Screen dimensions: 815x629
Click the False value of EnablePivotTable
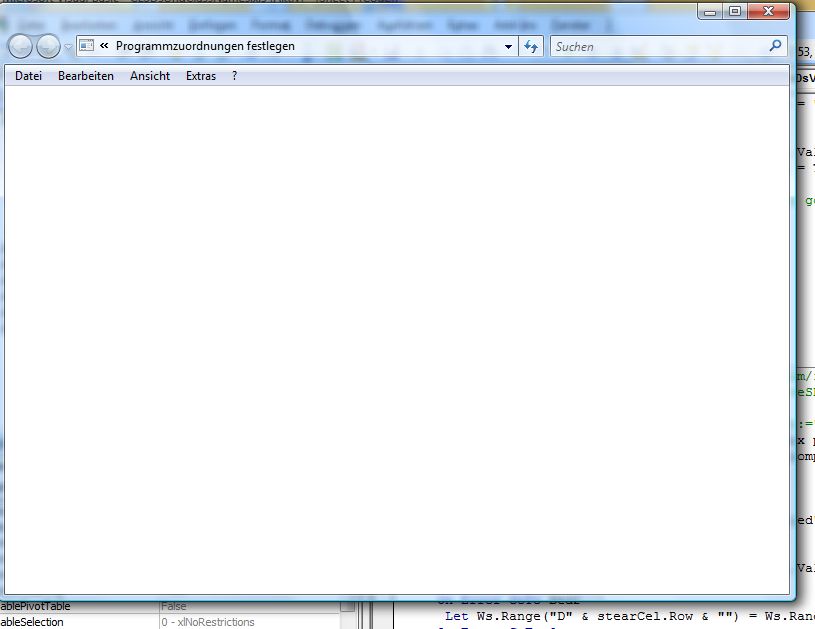pyautogui.click(x=174, y=606)
